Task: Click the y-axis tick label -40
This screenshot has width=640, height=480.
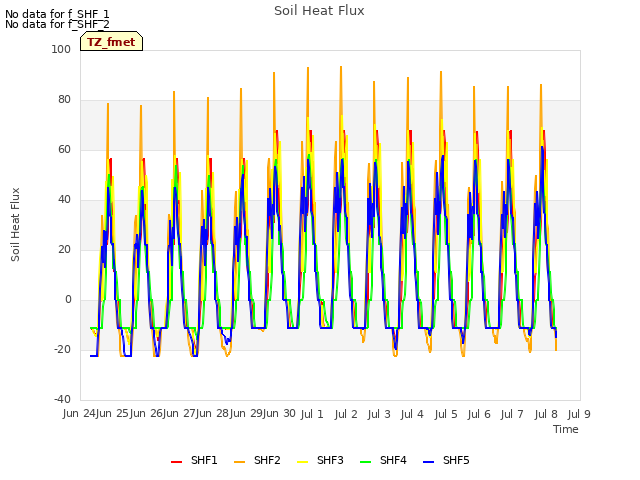Action: pos(62,399)
